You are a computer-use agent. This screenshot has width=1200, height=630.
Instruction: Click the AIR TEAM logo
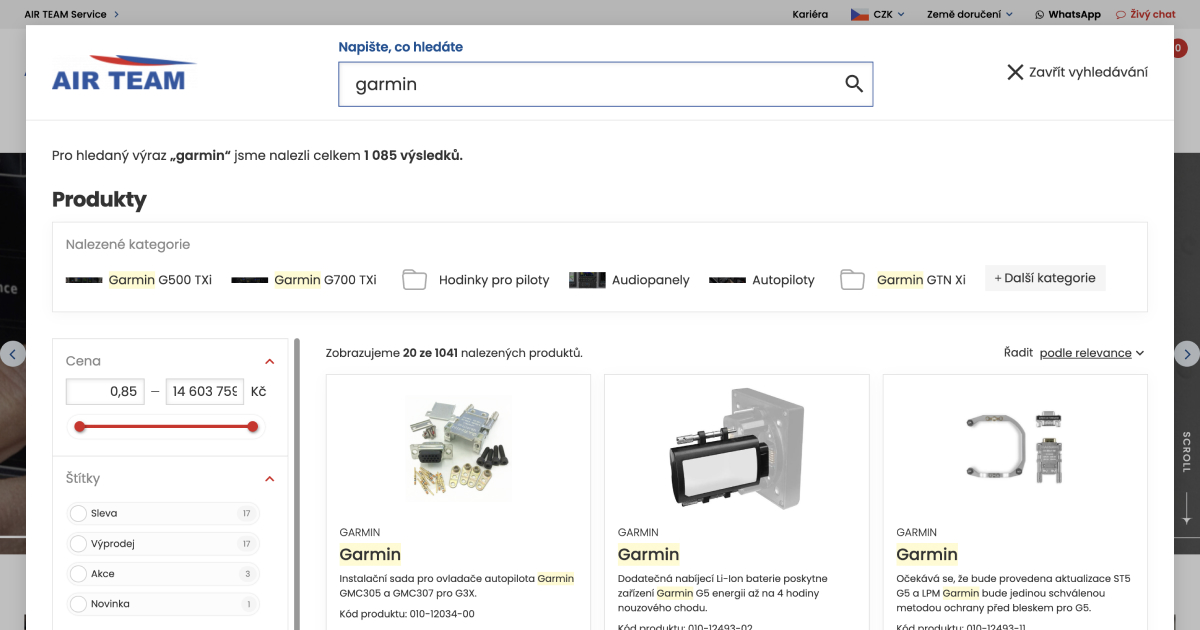tap(124, 74)
